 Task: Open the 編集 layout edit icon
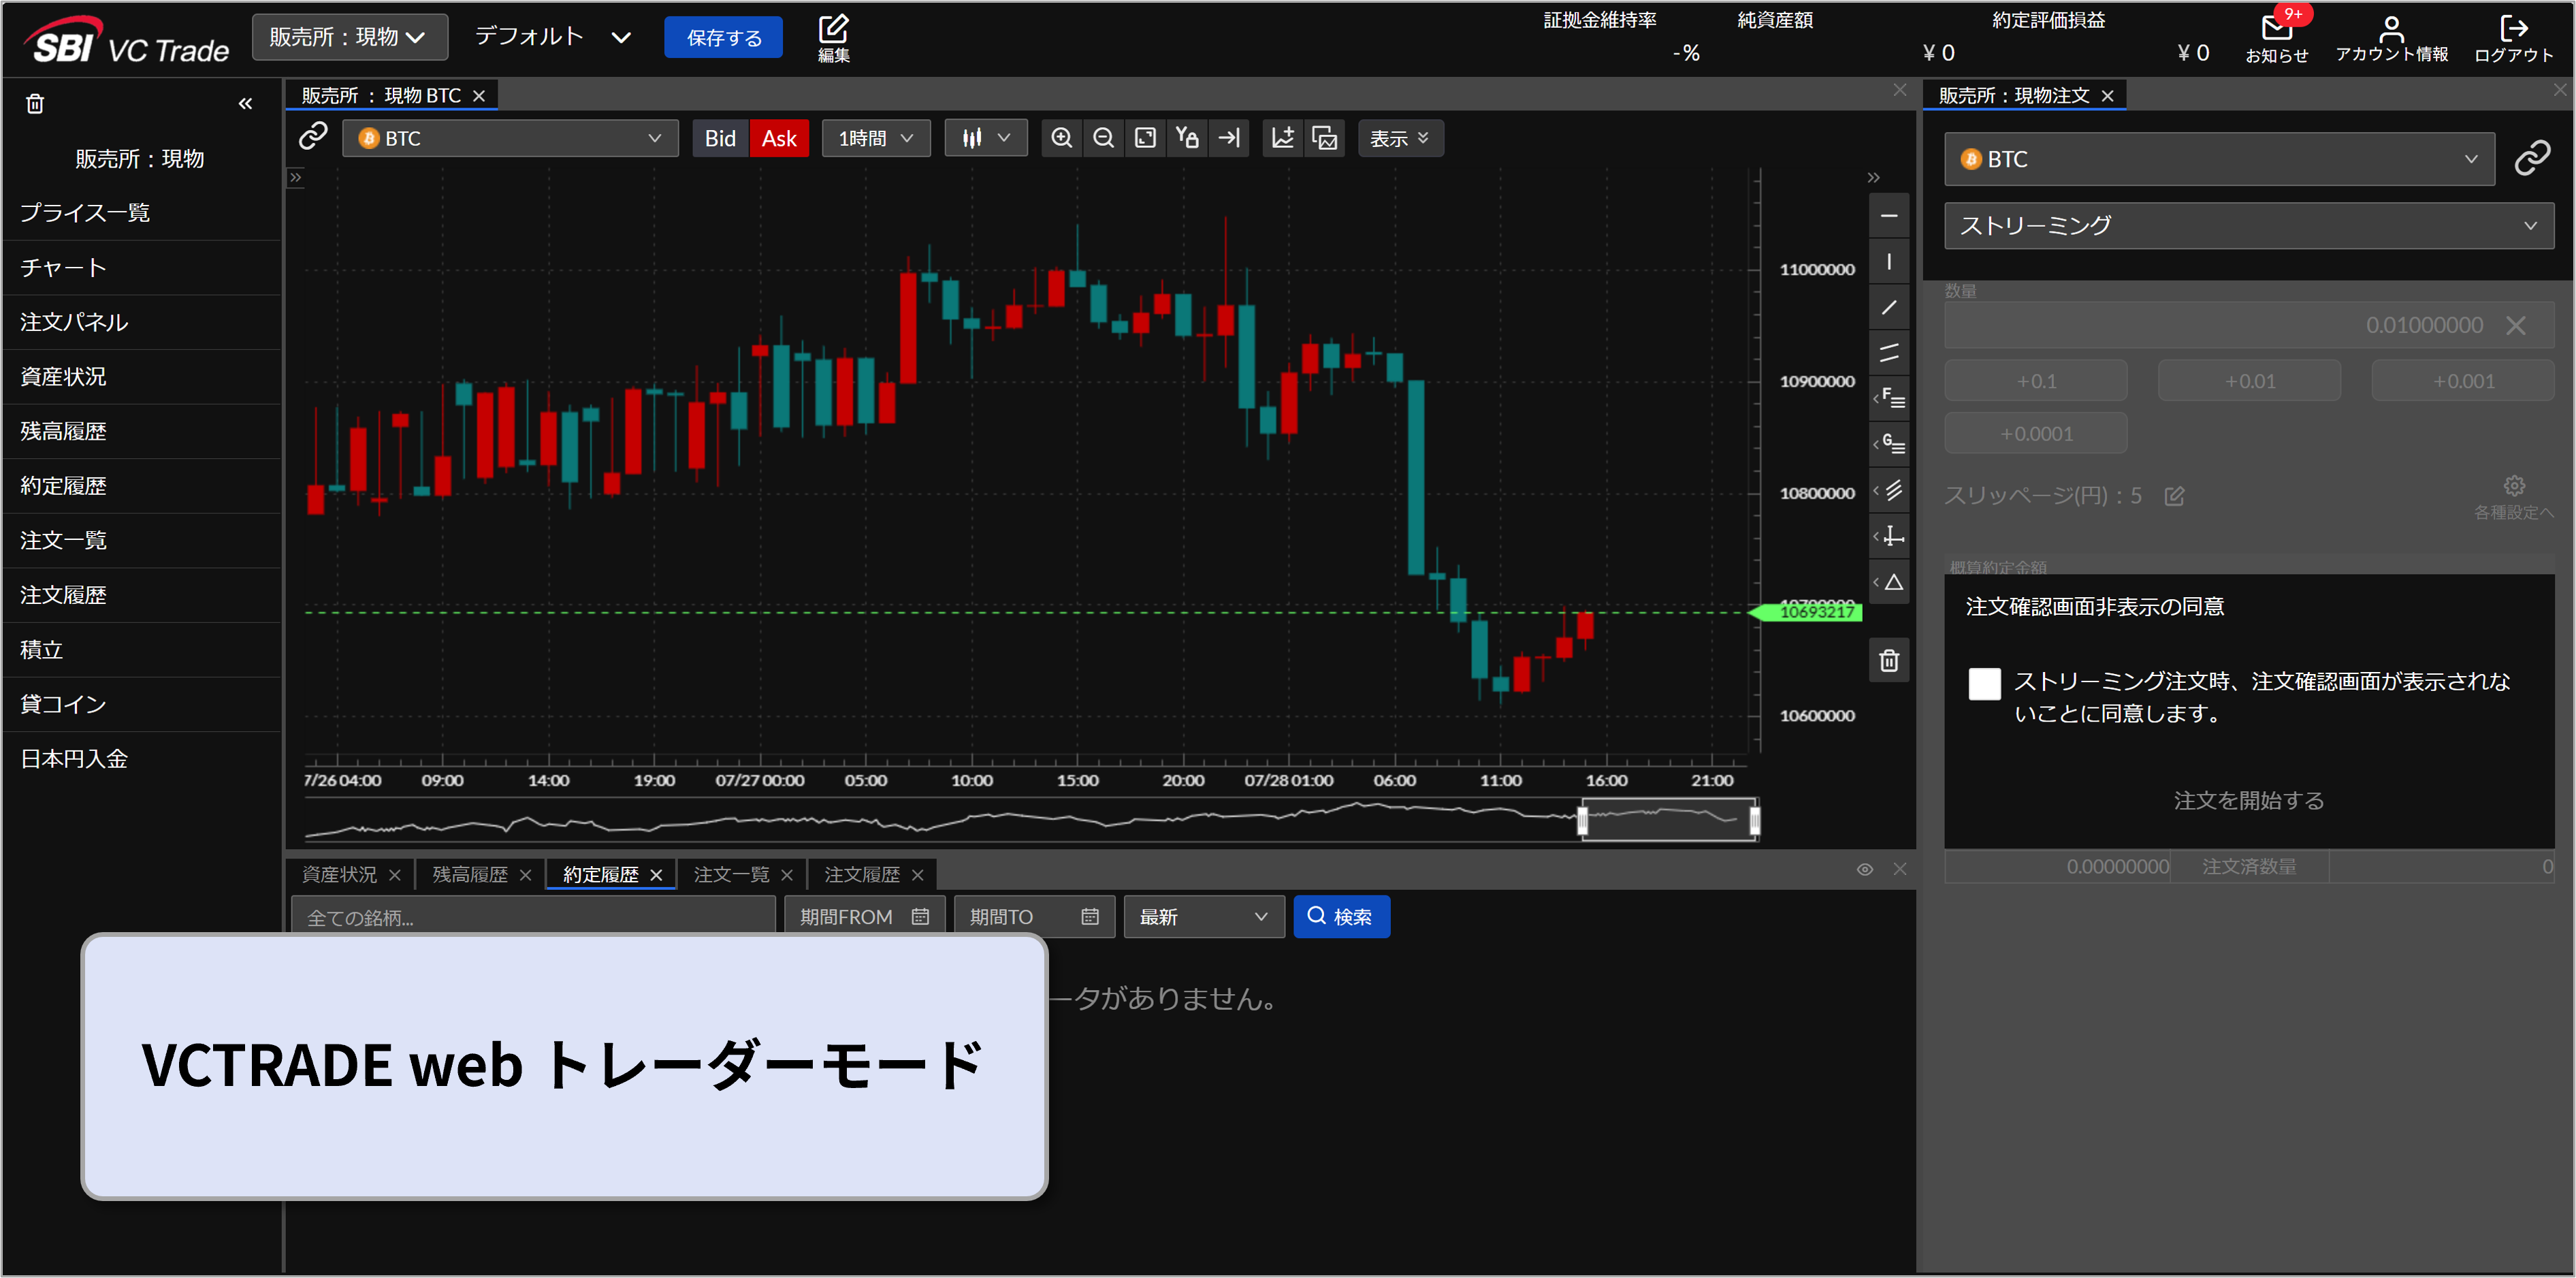pyautogui.click(x=833, y=38)
